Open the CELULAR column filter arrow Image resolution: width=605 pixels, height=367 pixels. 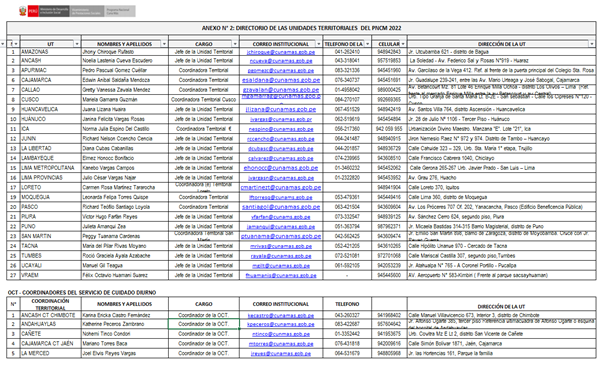[x=403, y=44]
